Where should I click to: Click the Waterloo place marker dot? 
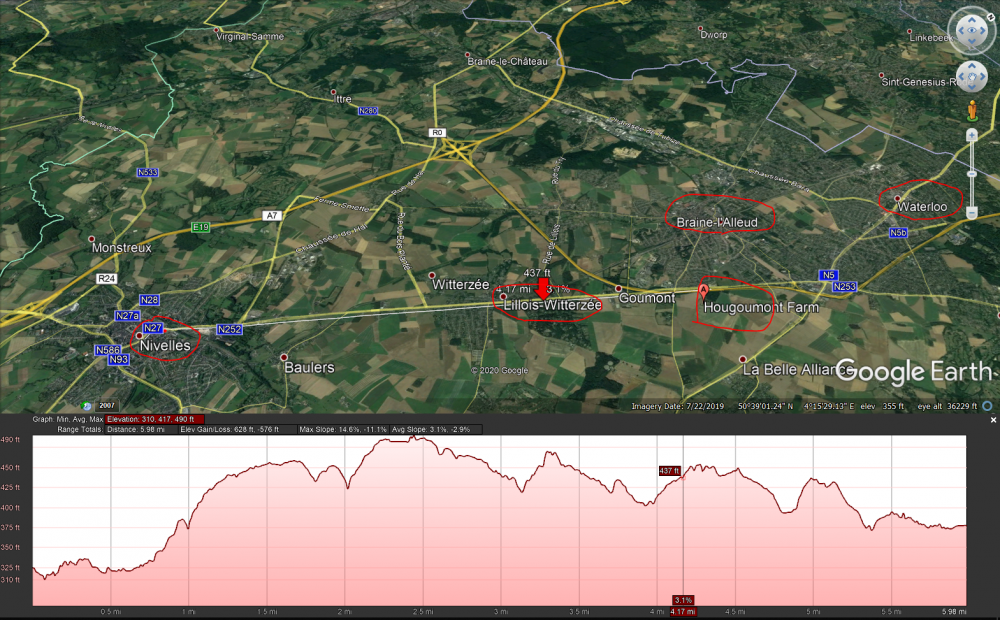point(897,198)
